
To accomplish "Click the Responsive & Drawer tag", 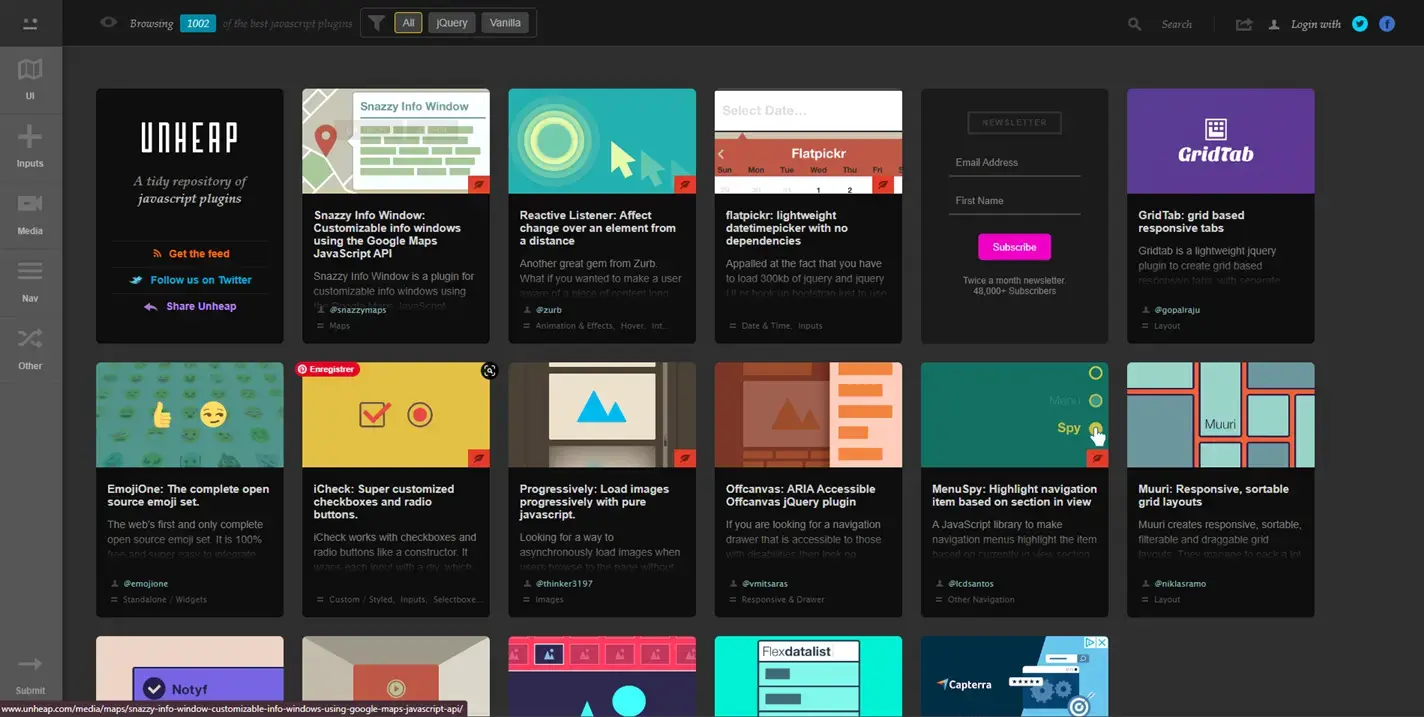I will pos(783,600).
